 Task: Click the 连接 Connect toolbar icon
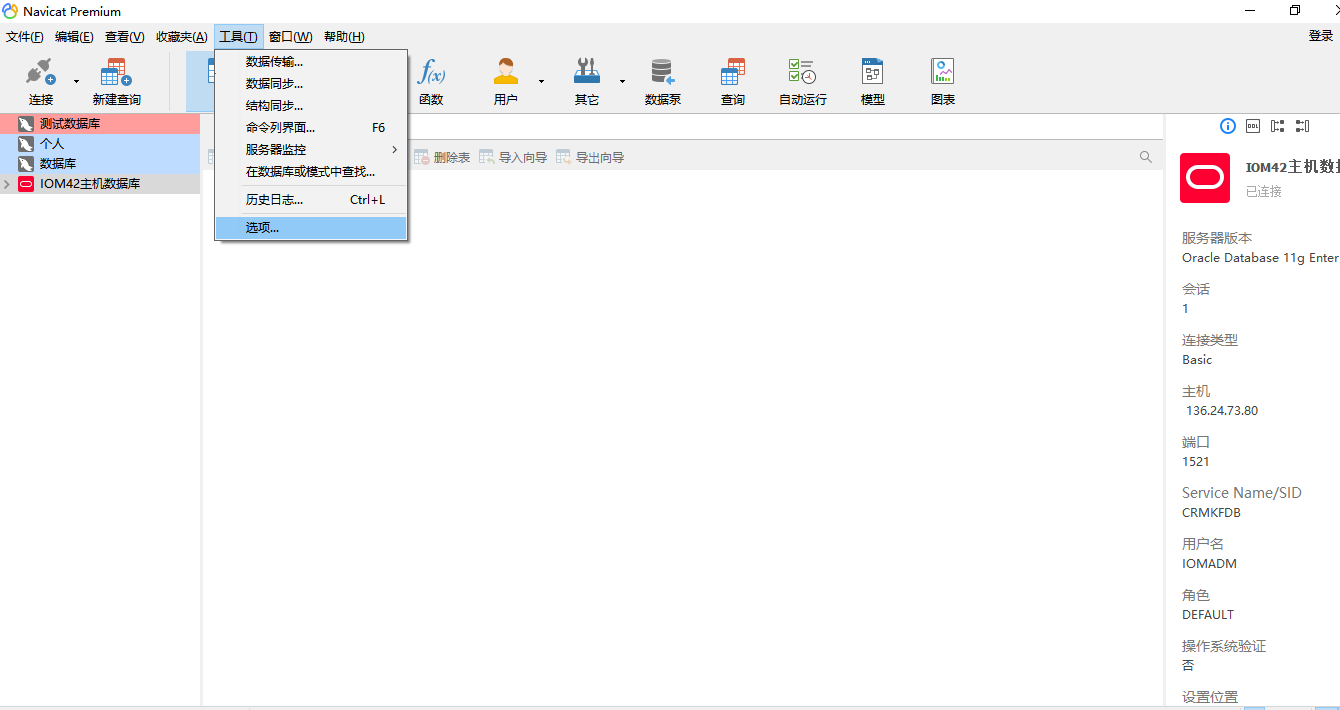tap(40, 80)
